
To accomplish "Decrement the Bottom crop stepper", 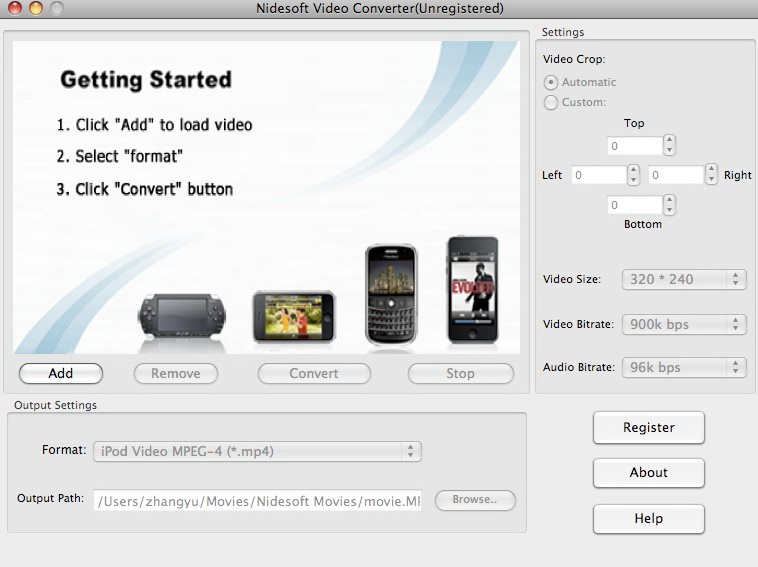I will (x=669, y=210).
